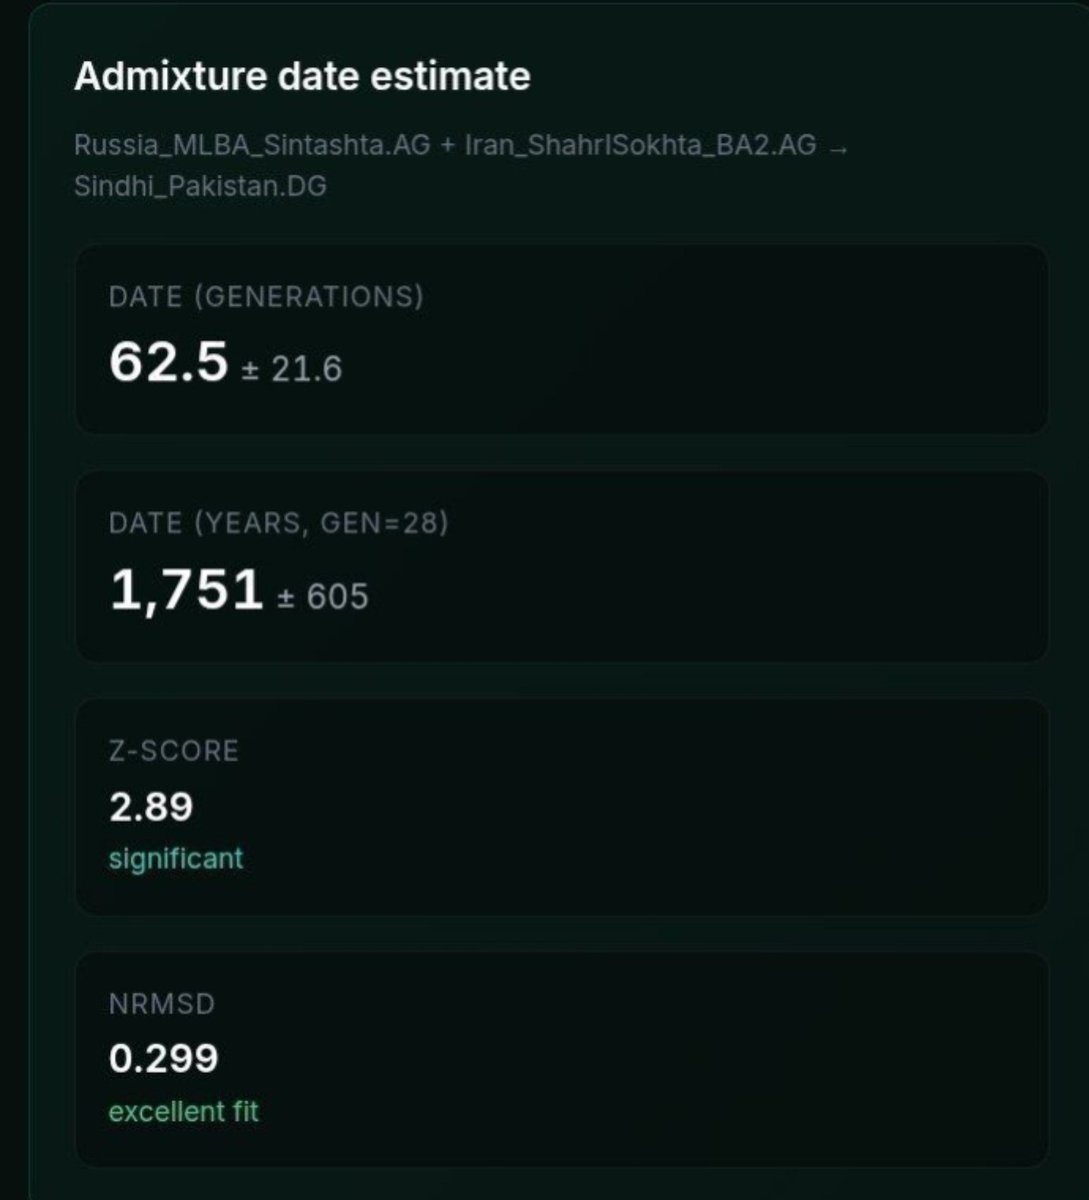Open the Date (Generations) card
This screenshot has width=1089, height=1200.
pyautogui.click(x=562, y=339)
